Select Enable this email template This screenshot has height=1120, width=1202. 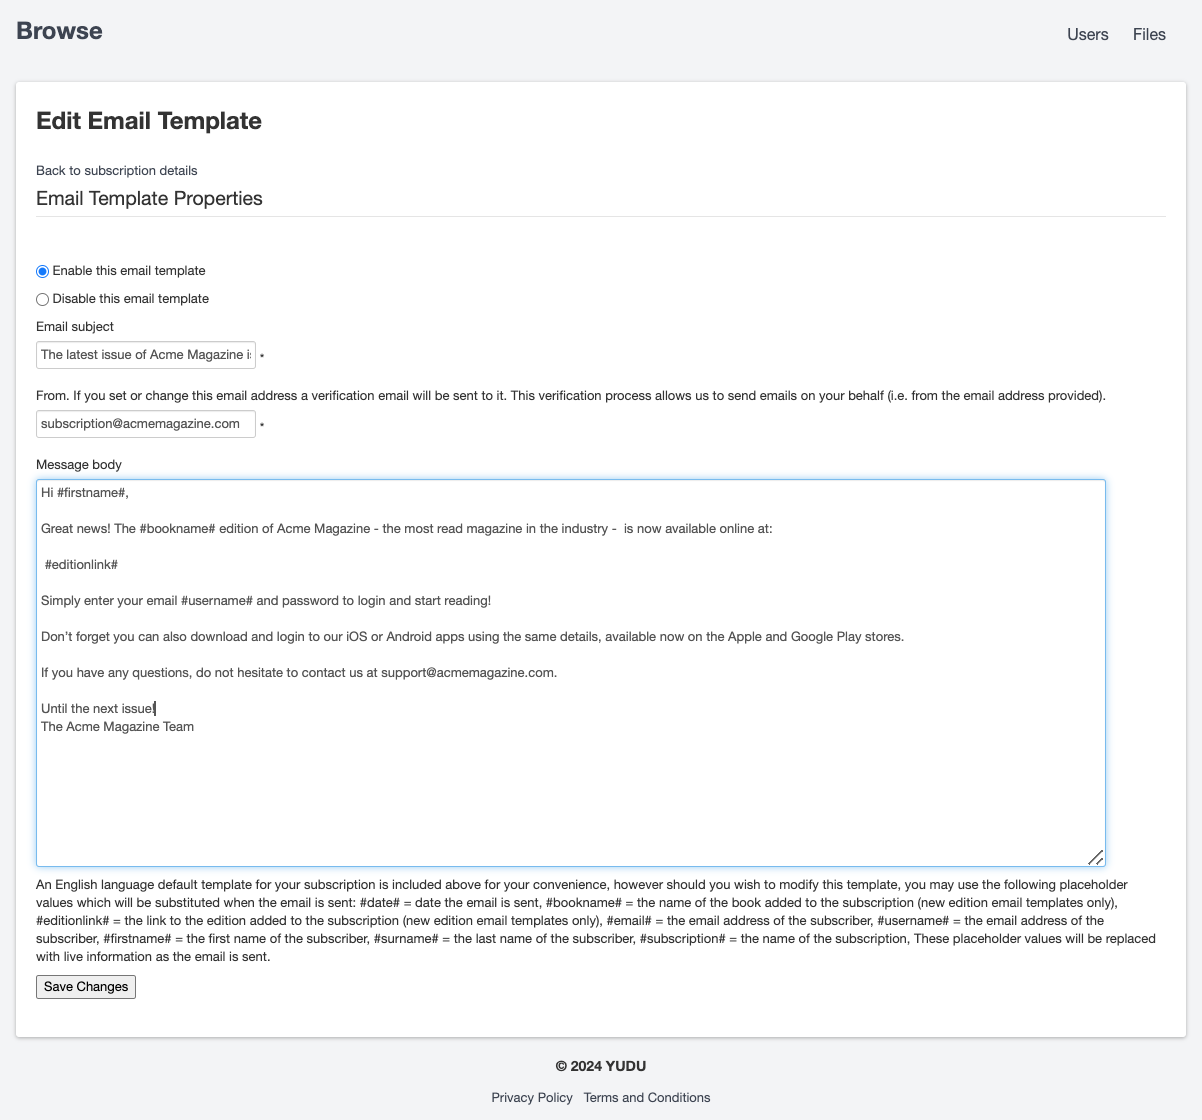coord(43,271)
